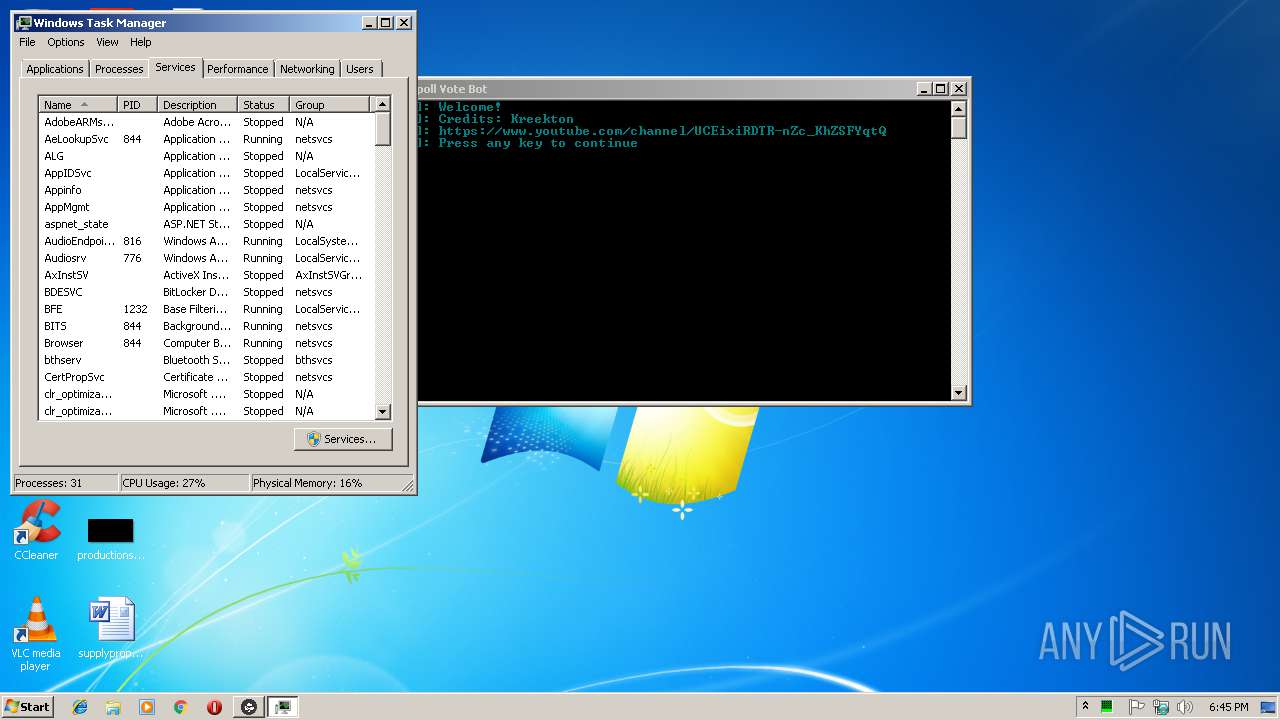Click console window scroll up arrow

pyautogui.click(x=958, y=109)
